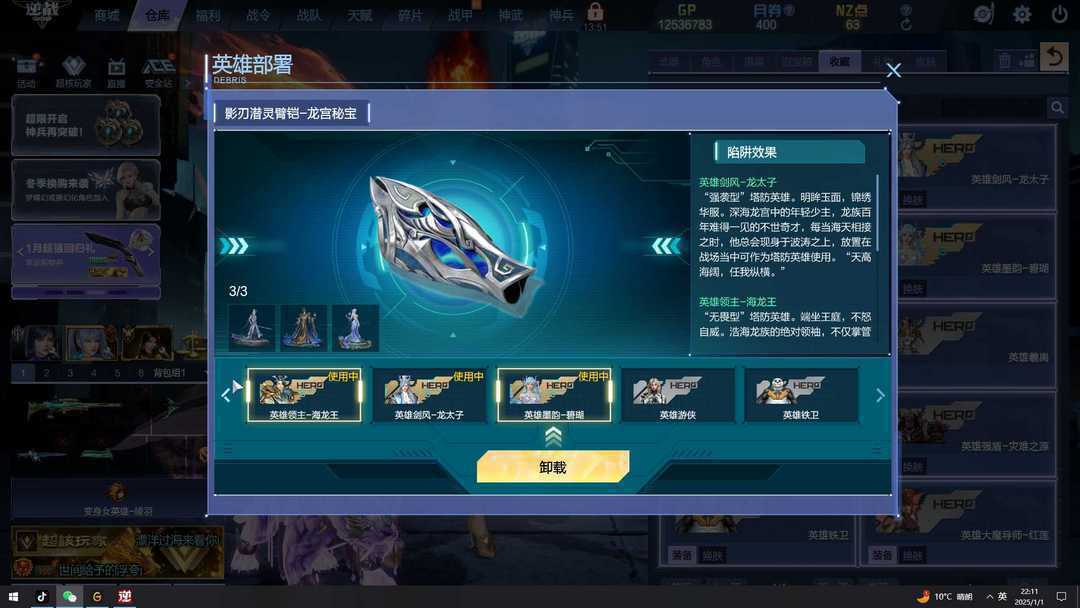Click the Windows Start button

13,596
